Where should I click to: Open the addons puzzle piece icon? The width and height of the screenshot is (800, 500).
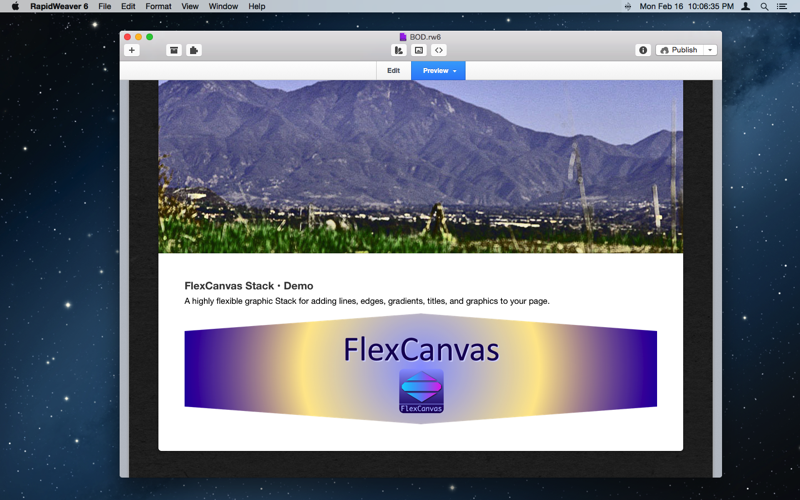tap(194, 50)
